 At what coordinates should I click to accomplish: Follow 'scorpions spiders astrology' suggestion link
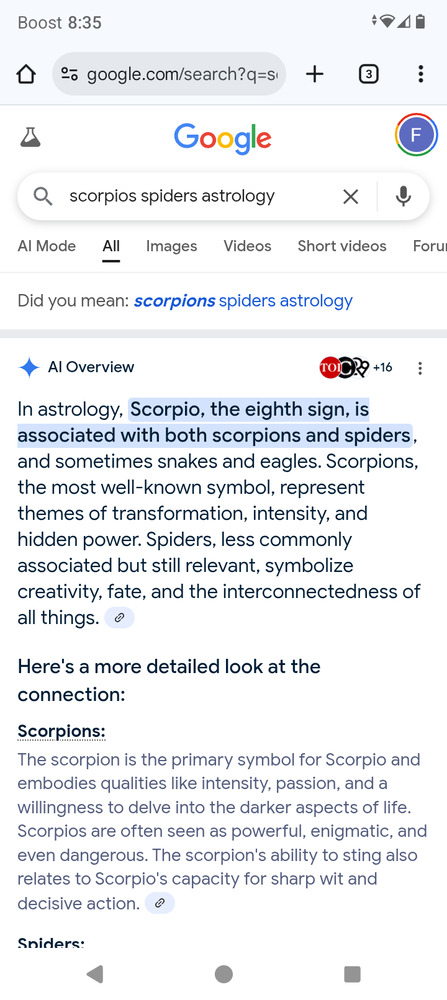pos(243,300)
